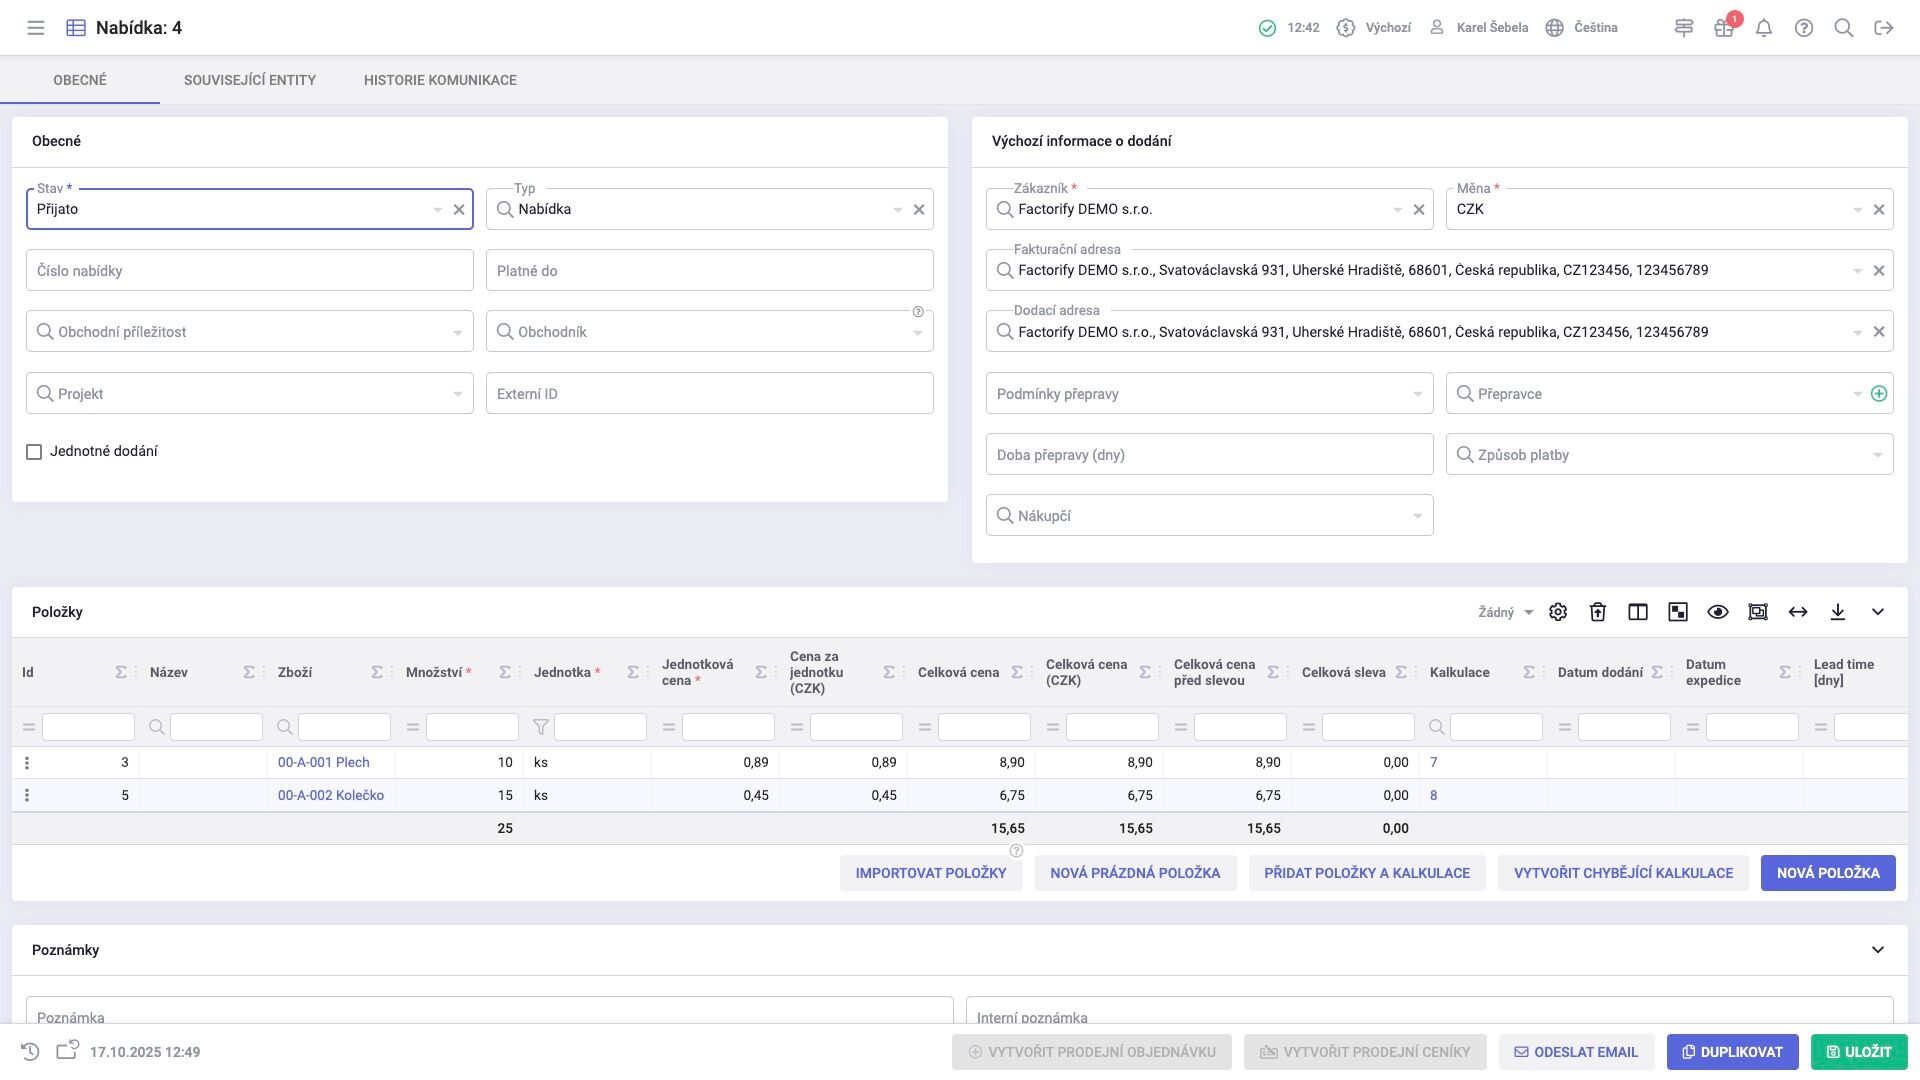Open the gift box updates icon

click(1723, 28)
